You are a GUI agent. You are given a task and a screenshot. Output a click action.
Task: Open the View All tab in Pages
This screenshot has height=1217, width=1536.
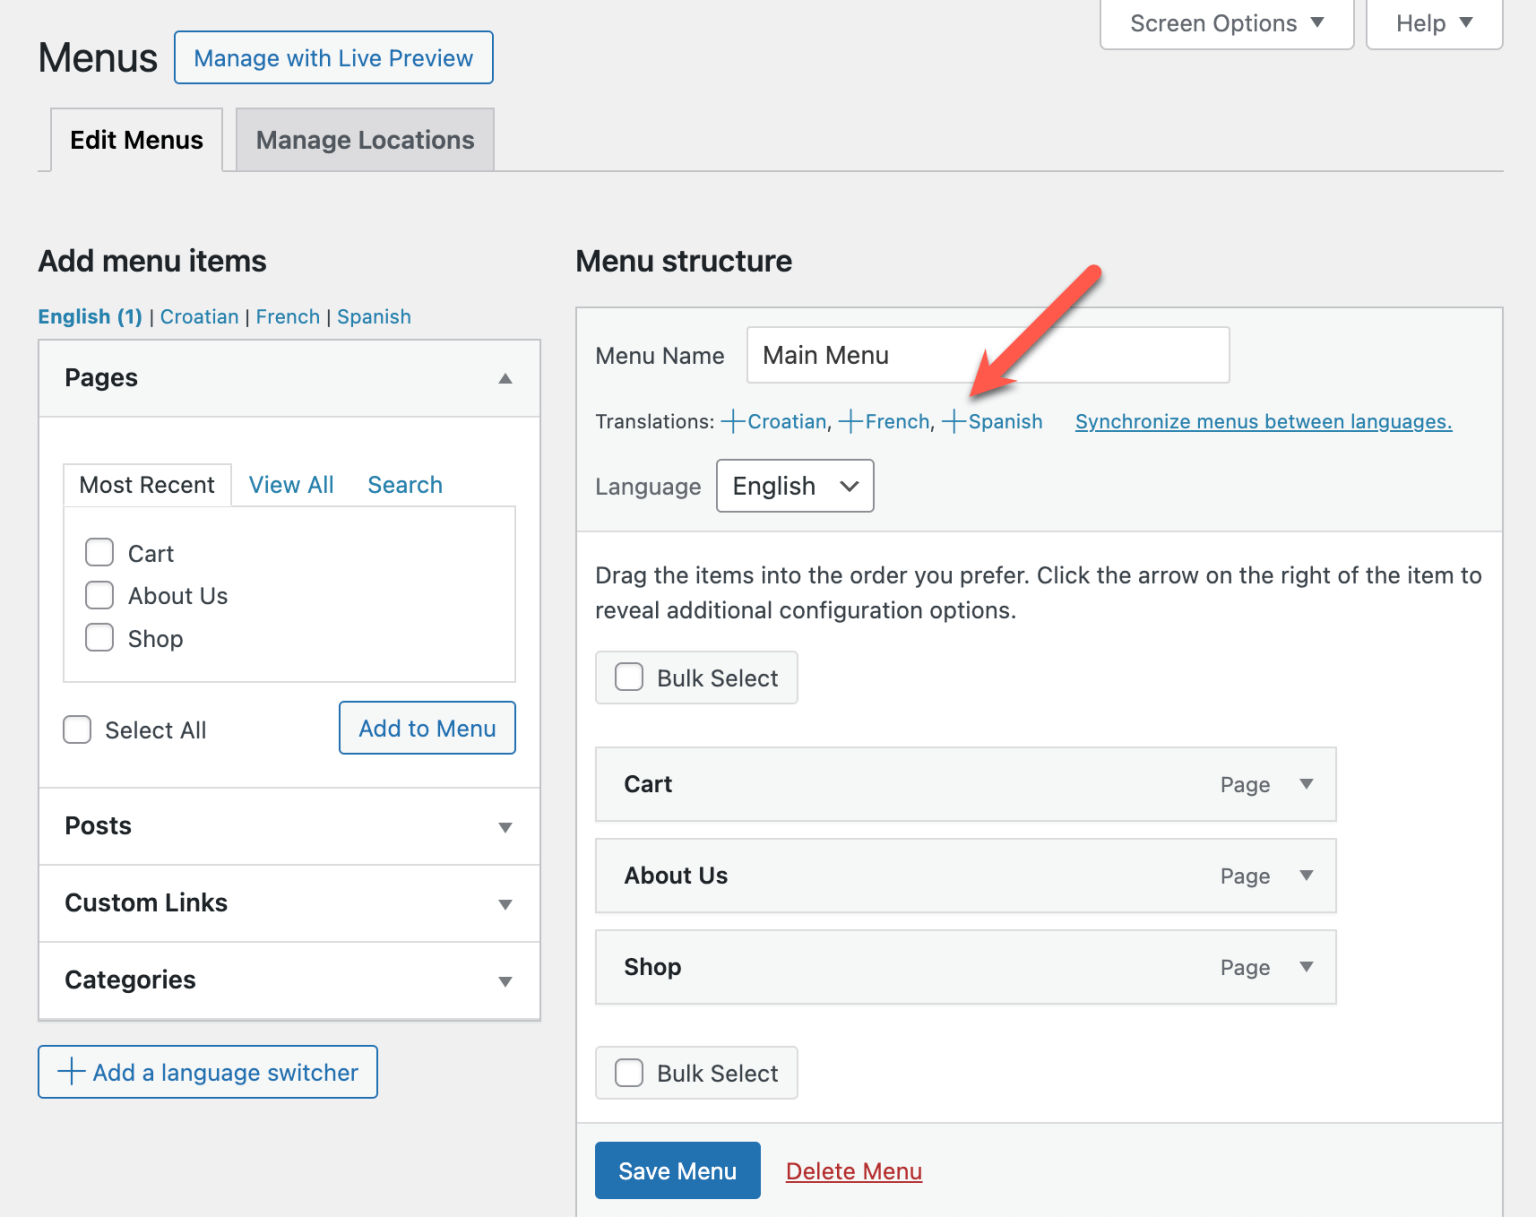[x=290, y=484]
